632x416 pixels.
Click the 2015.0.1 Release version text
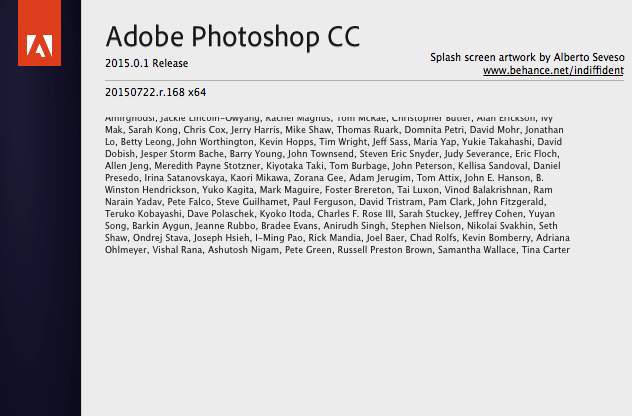[146, 63]
